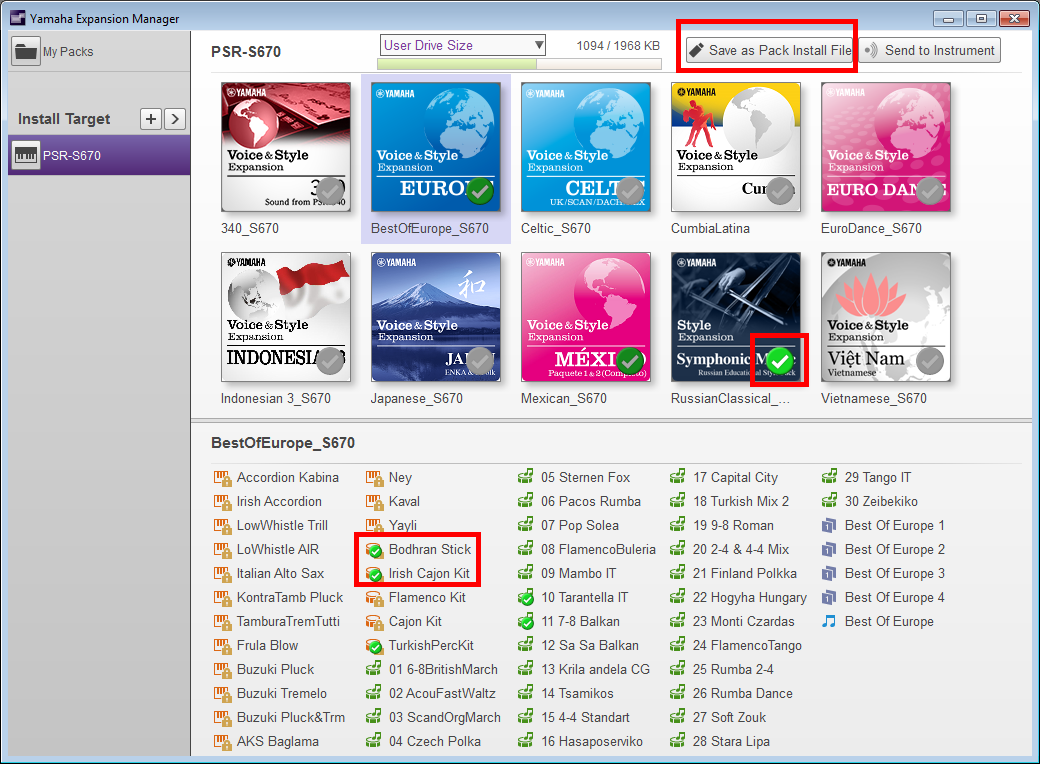Click the 17 Capital City style icon
Image resolution: width=1040 pixels, height=764 pixels.
click(x=678, y=478)
